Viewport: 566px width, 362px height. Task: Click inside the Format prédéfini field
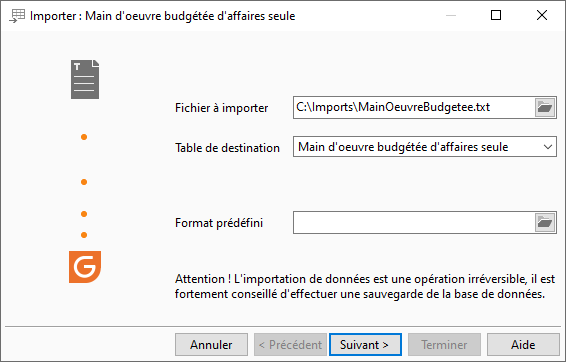414,223
